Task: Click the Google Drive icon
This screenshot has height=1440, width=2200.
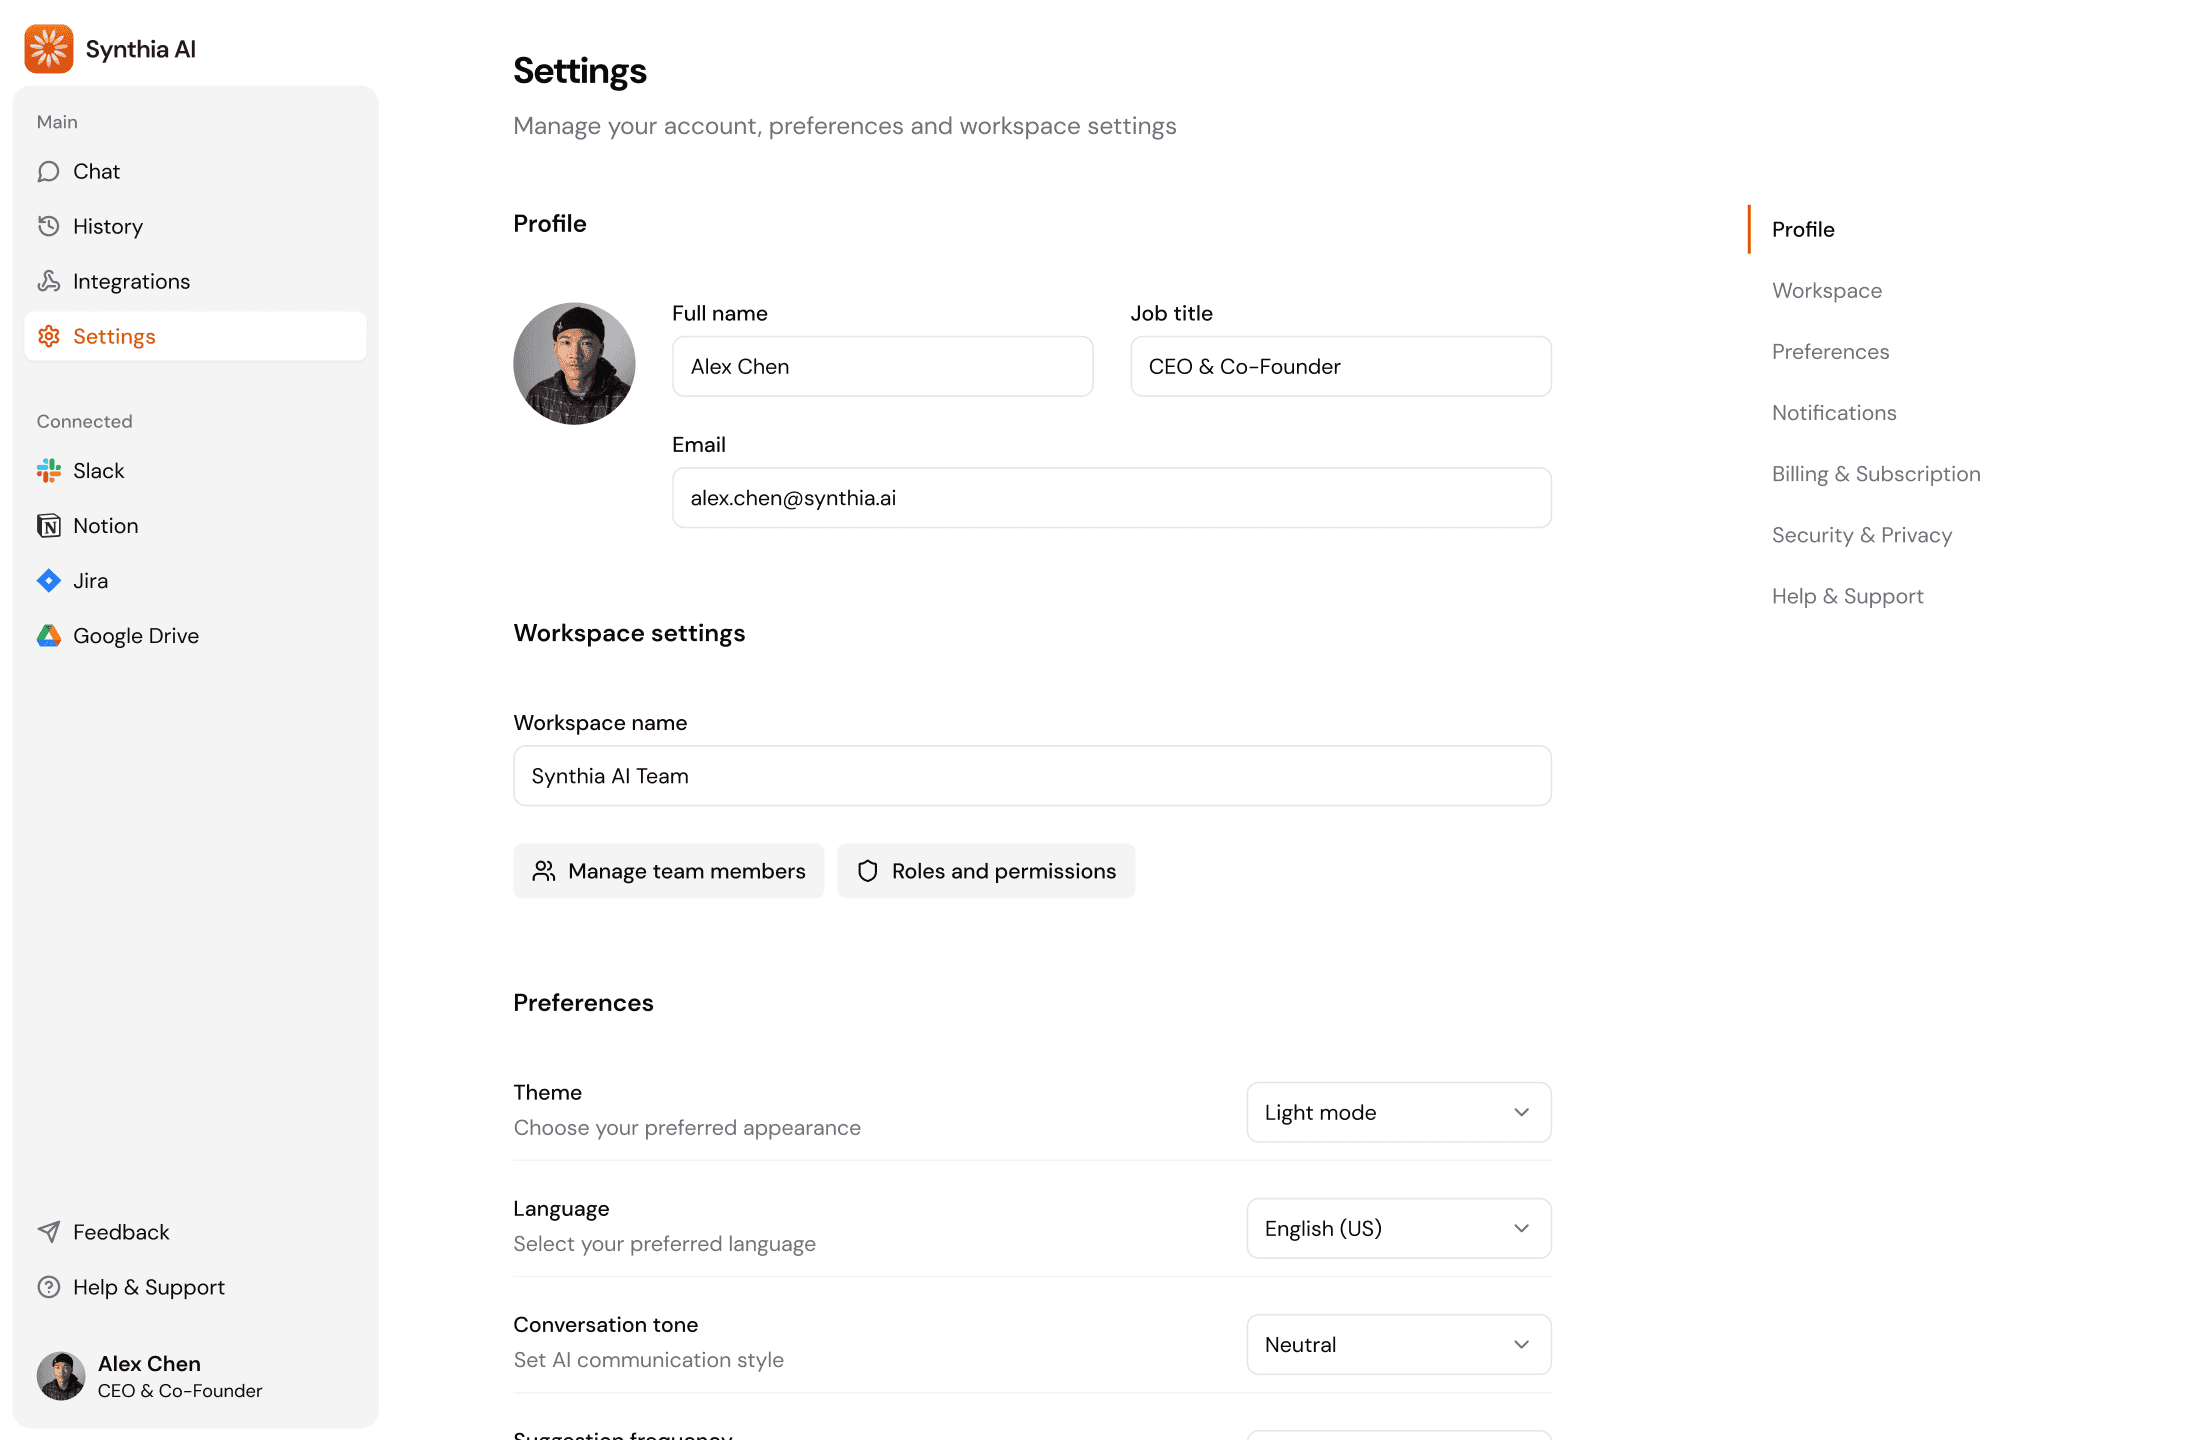Action: pos(48,635)
